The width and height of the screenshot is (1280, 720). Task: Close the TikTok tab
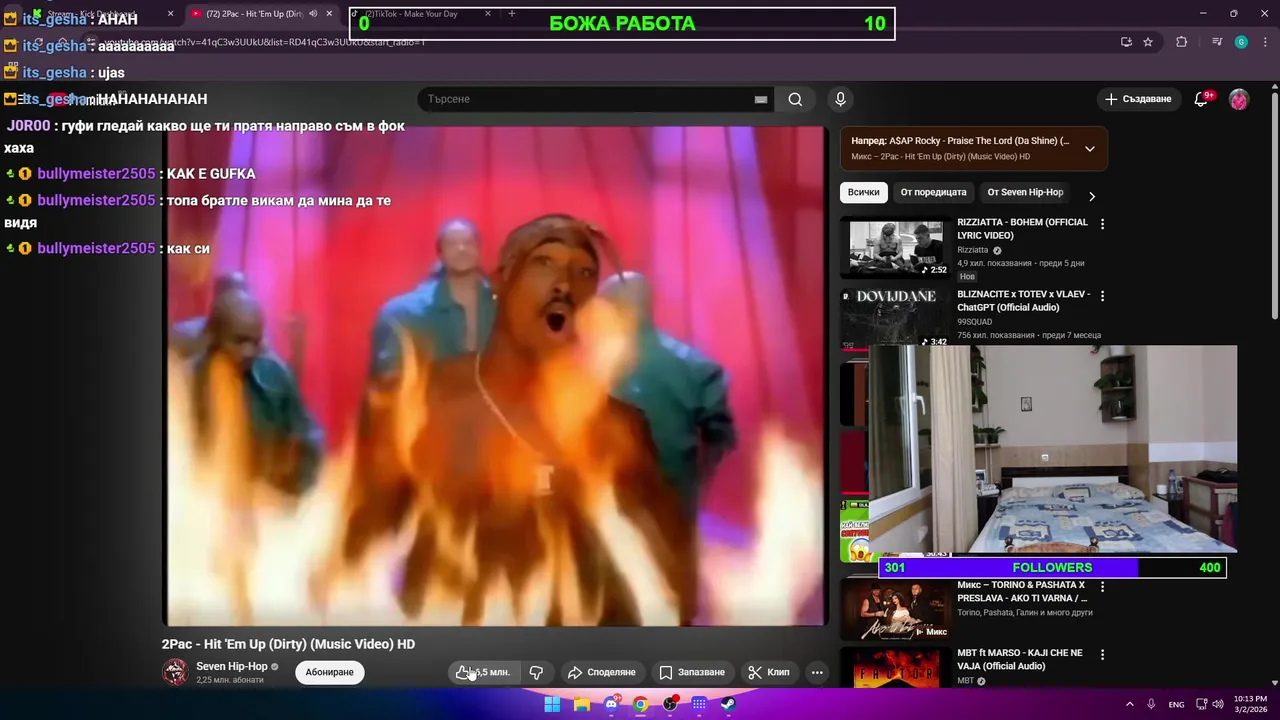(x=488, y=13)
